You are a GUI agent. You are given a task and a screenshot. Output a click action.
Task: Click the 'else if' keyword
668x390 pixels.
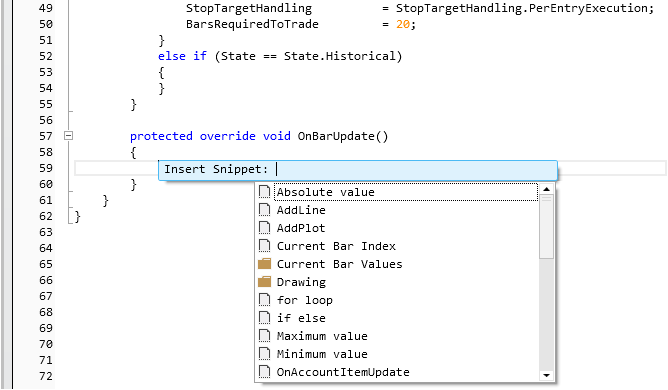point(182,56)
